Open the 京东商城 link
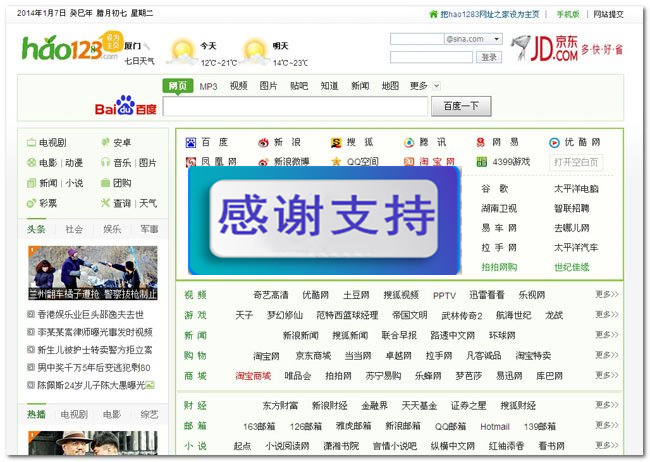The height and width of the screenshot is (462, 650). click(313, 355)
